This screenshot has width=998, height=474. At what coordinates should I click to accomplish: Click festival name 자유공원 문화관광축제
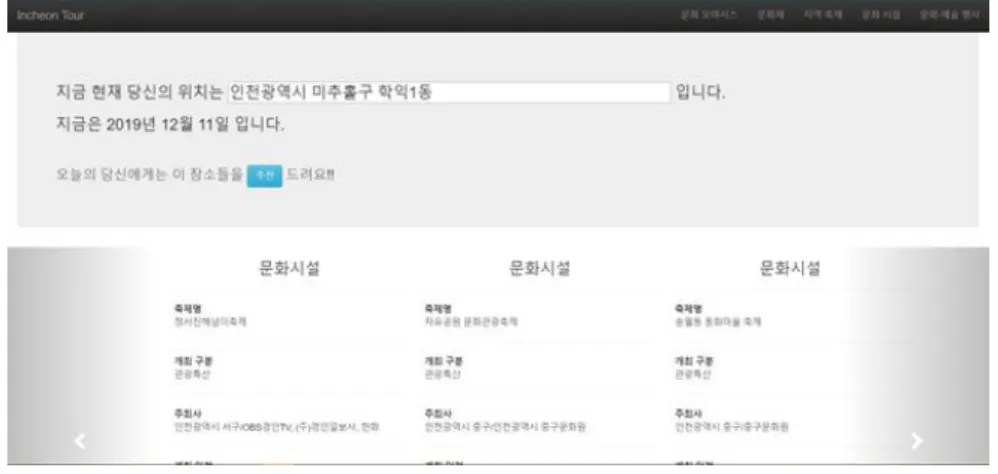point(471,322)
